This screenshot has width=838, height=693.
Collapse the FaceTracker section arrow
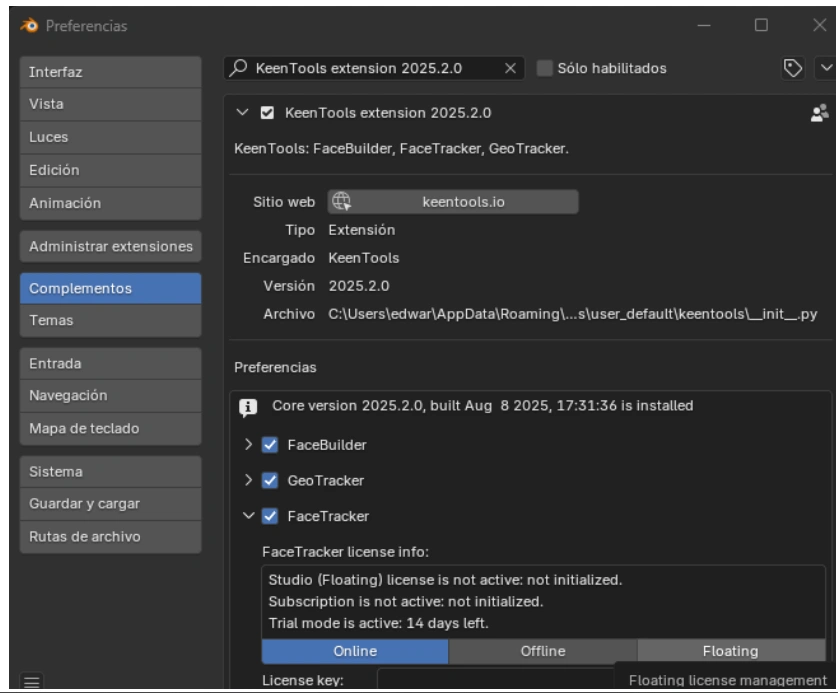coord(246,516)
